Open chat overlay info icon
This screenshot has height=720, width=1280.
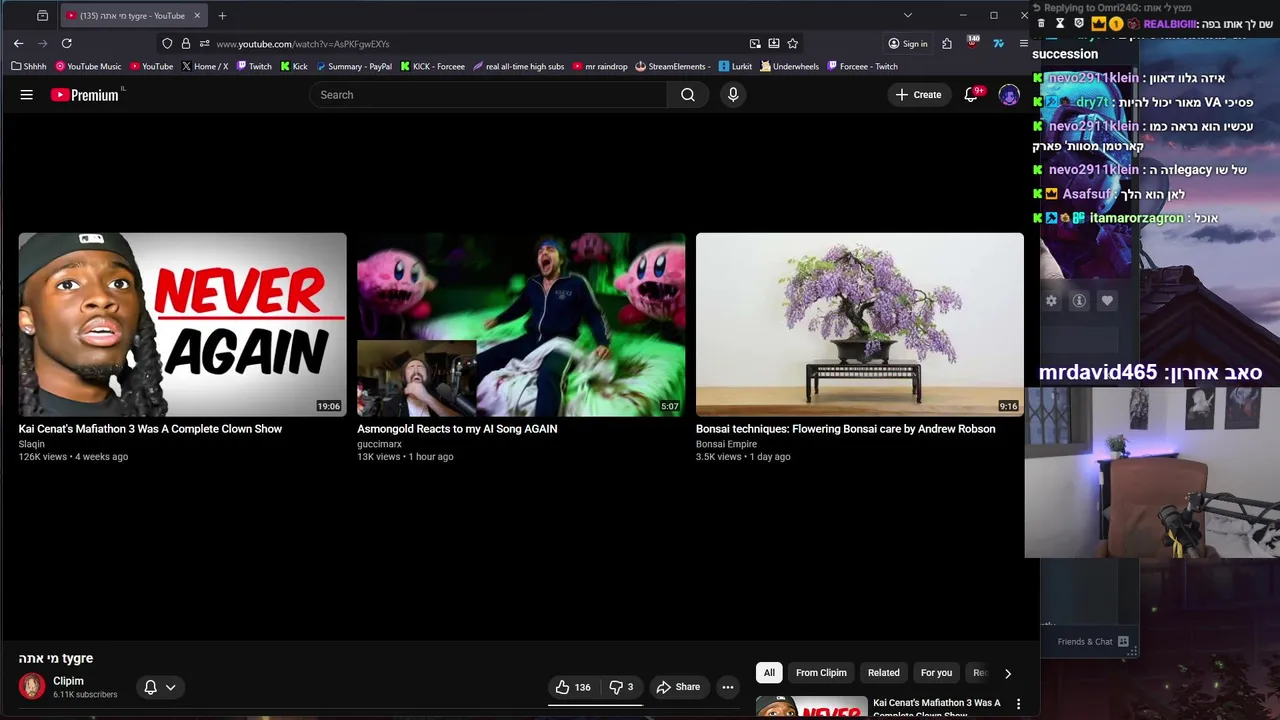1079,300
